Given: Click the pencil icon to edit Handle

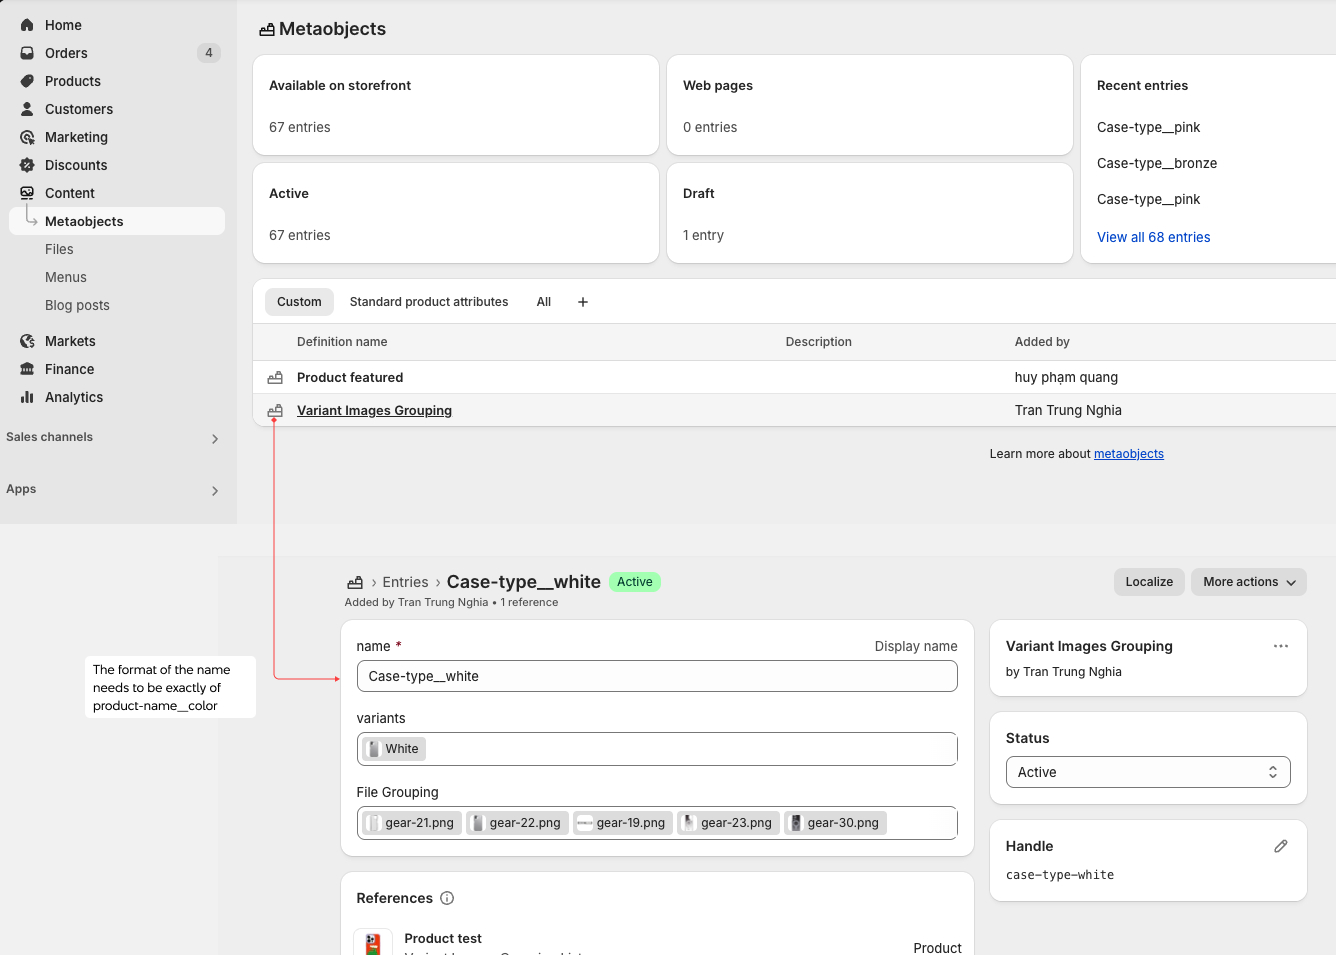Looking at the screenshot, I should click(x=1280, y=846).
